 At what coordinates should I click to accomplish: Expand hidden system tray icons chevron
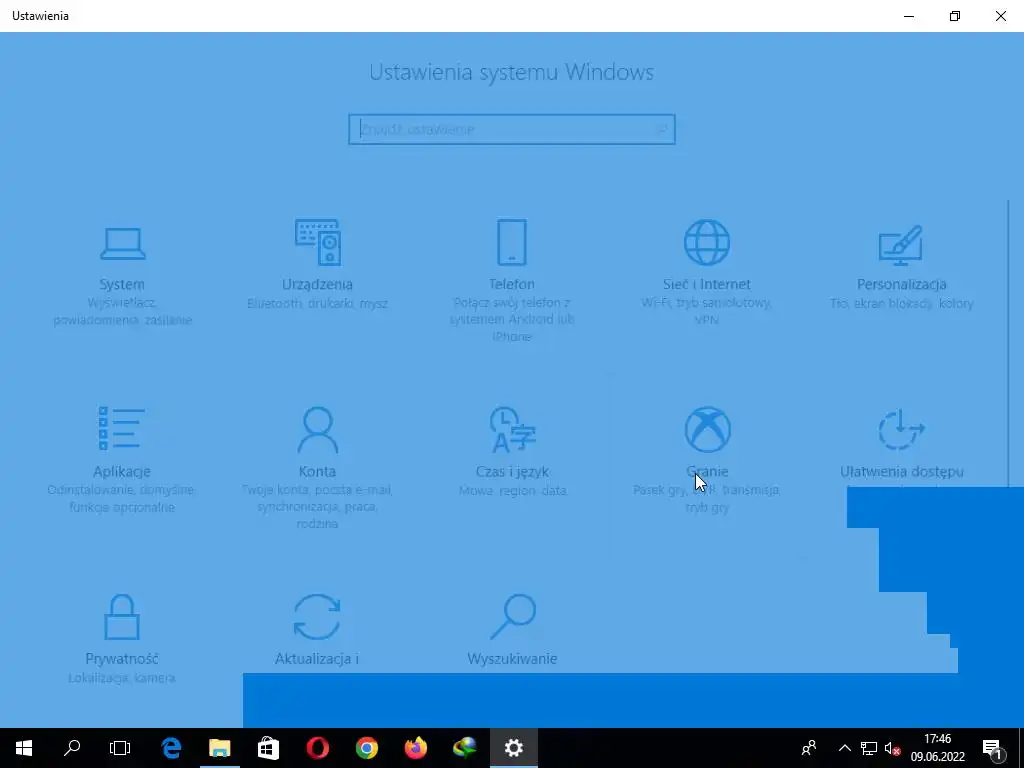click(844, 748)
